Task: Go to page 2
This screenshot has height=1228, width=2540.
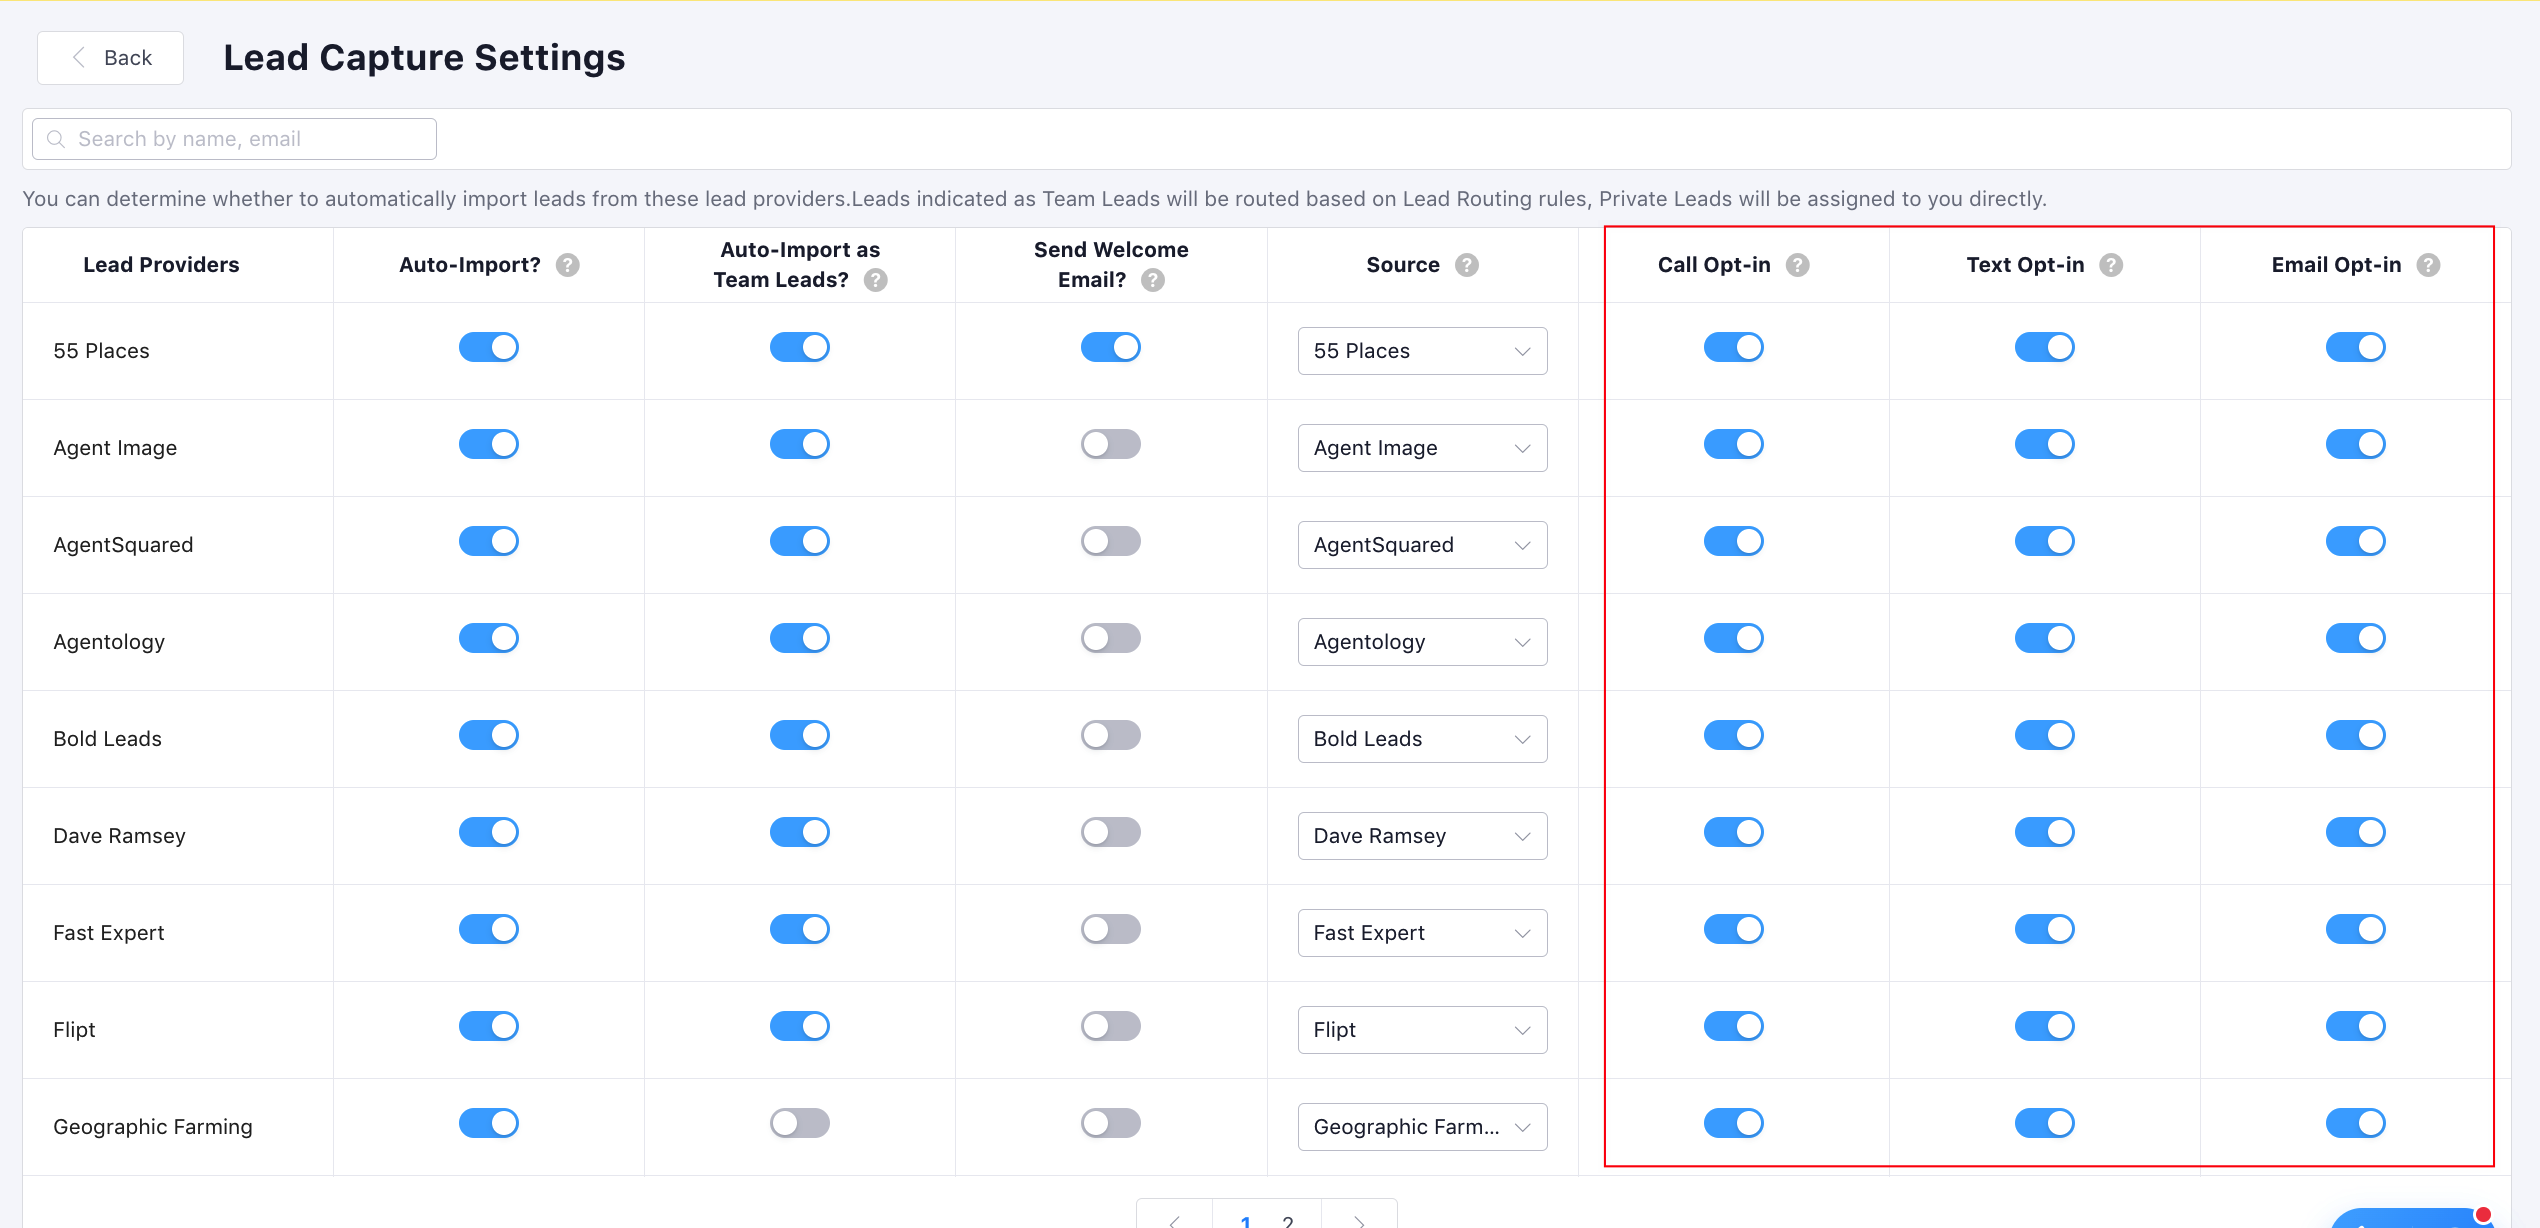Action: coord(1288,1221)
